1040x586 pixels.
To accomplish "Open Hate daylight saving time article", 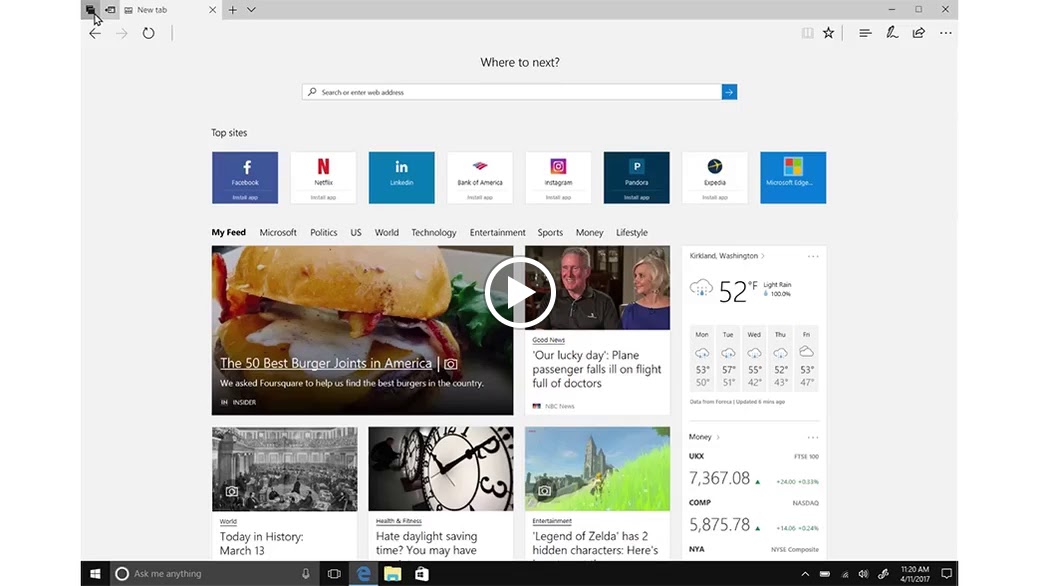I will (x=426, y=544).
